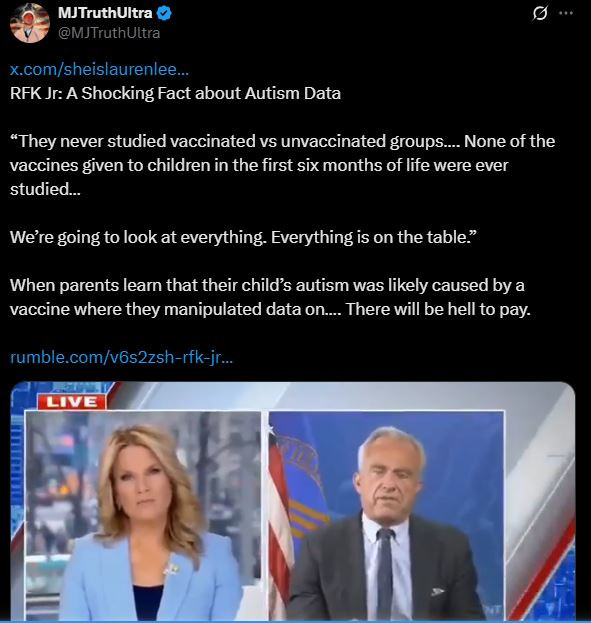The width and height of the screenshot is (591, 623).
Task: Open the three-dot more options menu
Action: pyautogui.click(x=566, y=13)
